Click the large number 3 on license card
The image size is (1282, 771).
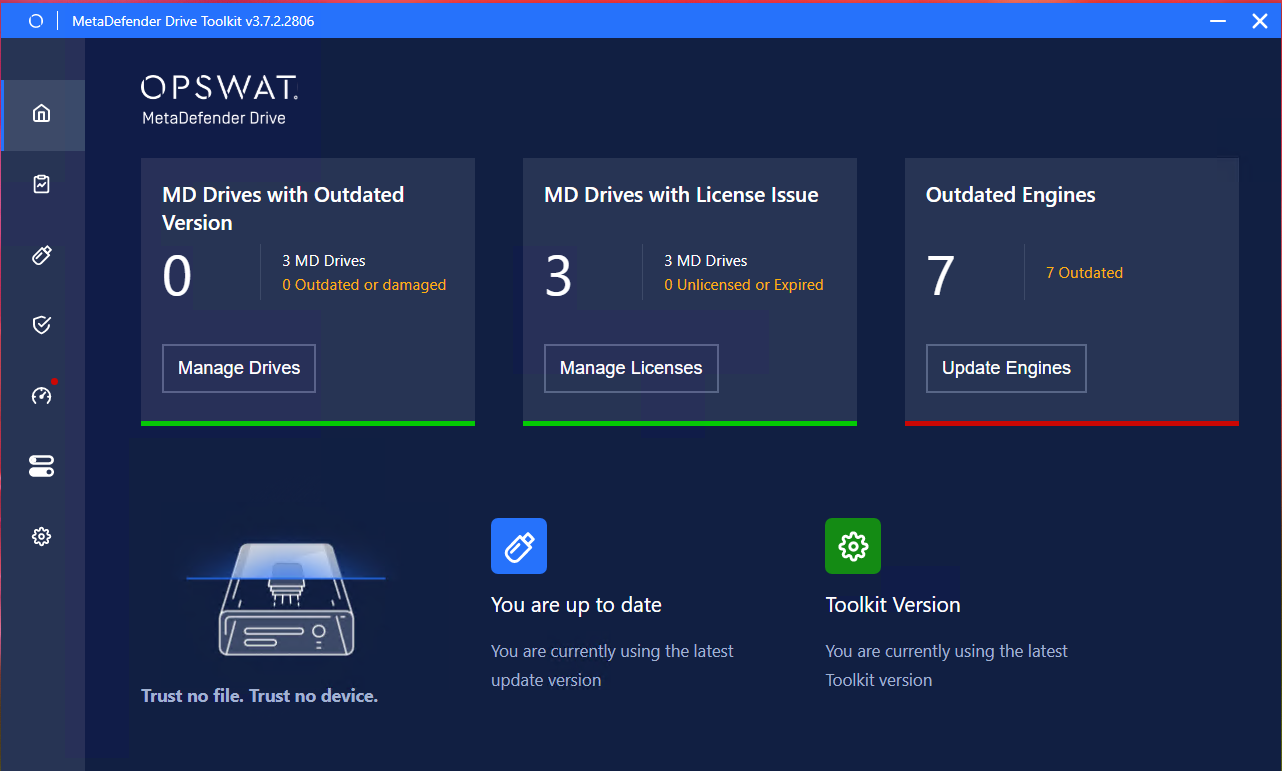[x=558, y=277]
